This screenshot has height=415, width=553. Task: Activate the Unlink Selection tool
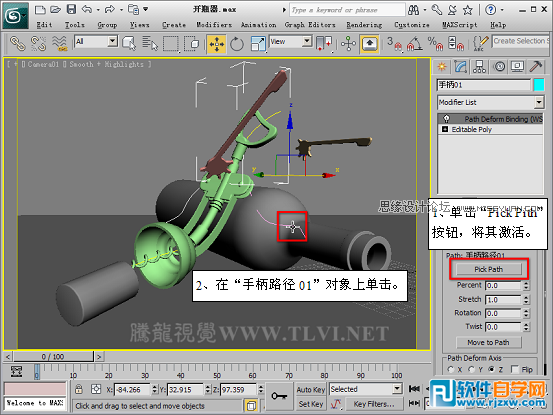tap(38, 44)
